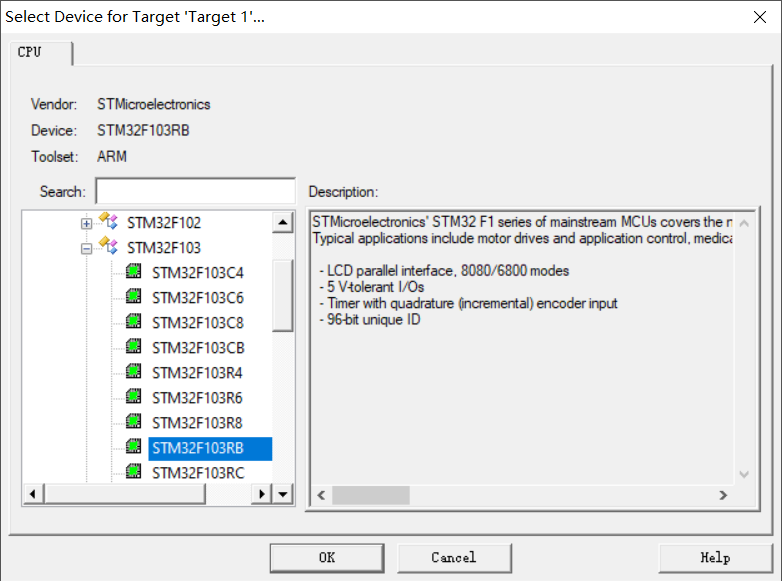This screenshot has height=581, width=782.
Task: Click the chip icon next to STM32F103CB
Action: click(134, 346)
